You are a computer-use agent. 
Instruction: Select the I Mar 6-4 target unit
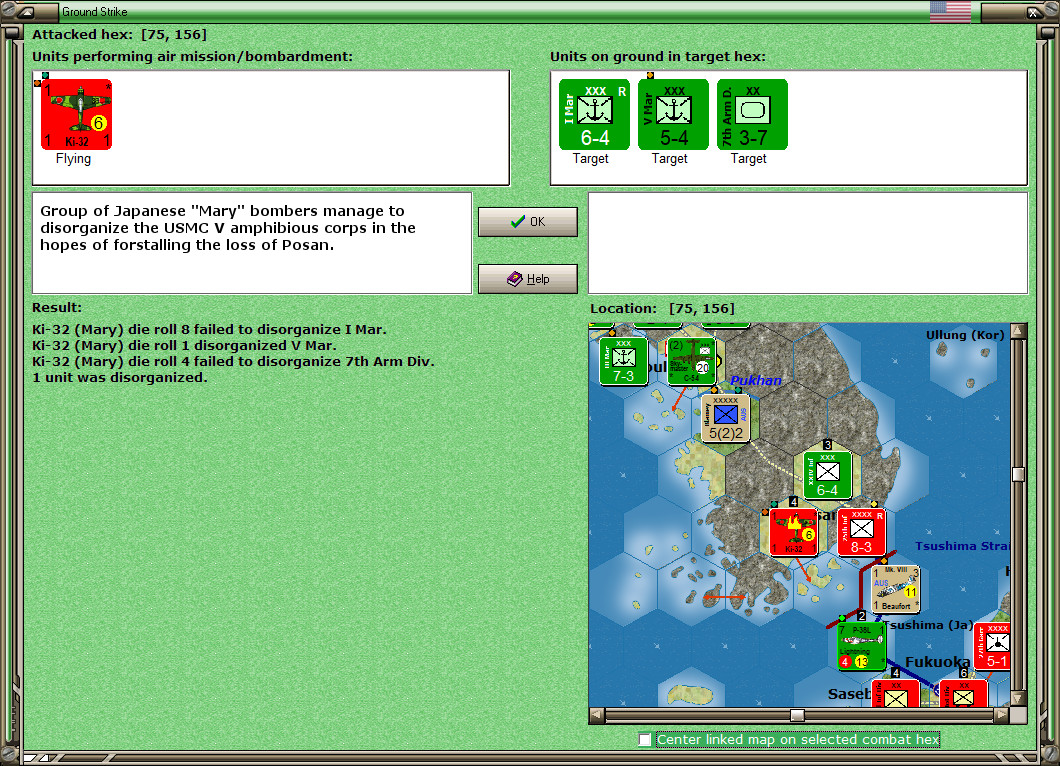[594, 114]
